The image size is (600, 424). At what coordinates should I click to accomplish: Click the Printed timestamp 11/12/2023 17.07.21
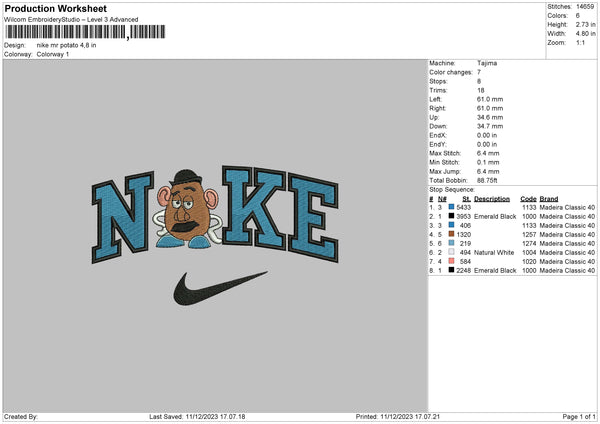410,417
